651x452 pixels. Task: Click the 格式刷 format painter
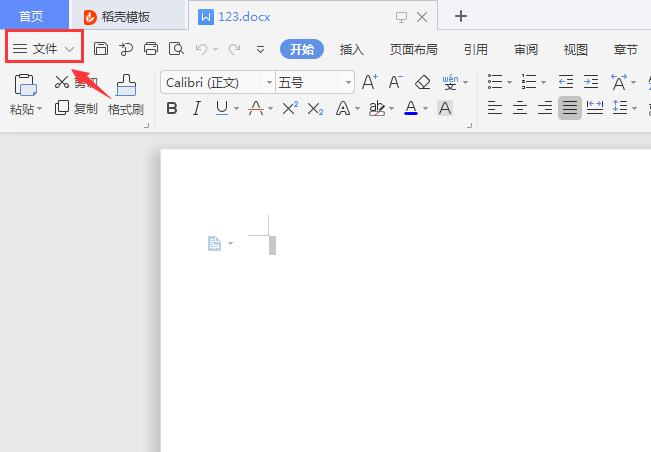pyautogui.click(x=126, y=95)
